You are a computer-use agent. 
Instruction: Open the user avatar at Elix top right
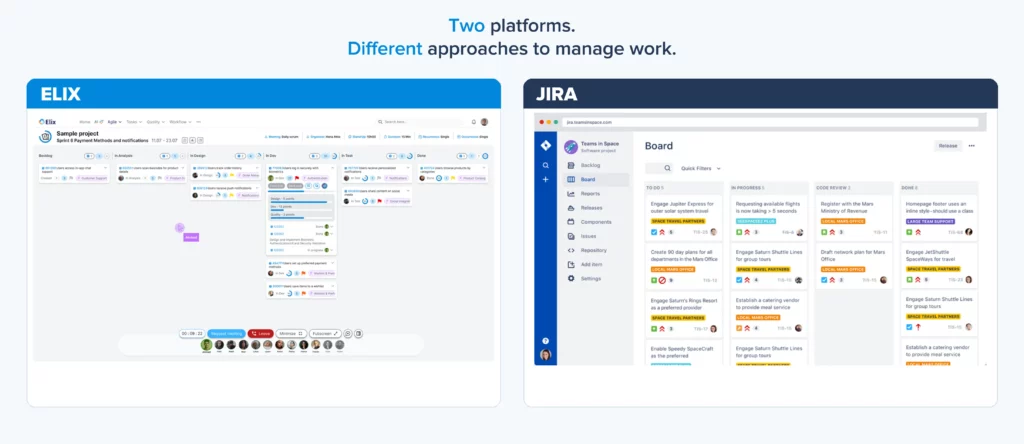(485, 121)
